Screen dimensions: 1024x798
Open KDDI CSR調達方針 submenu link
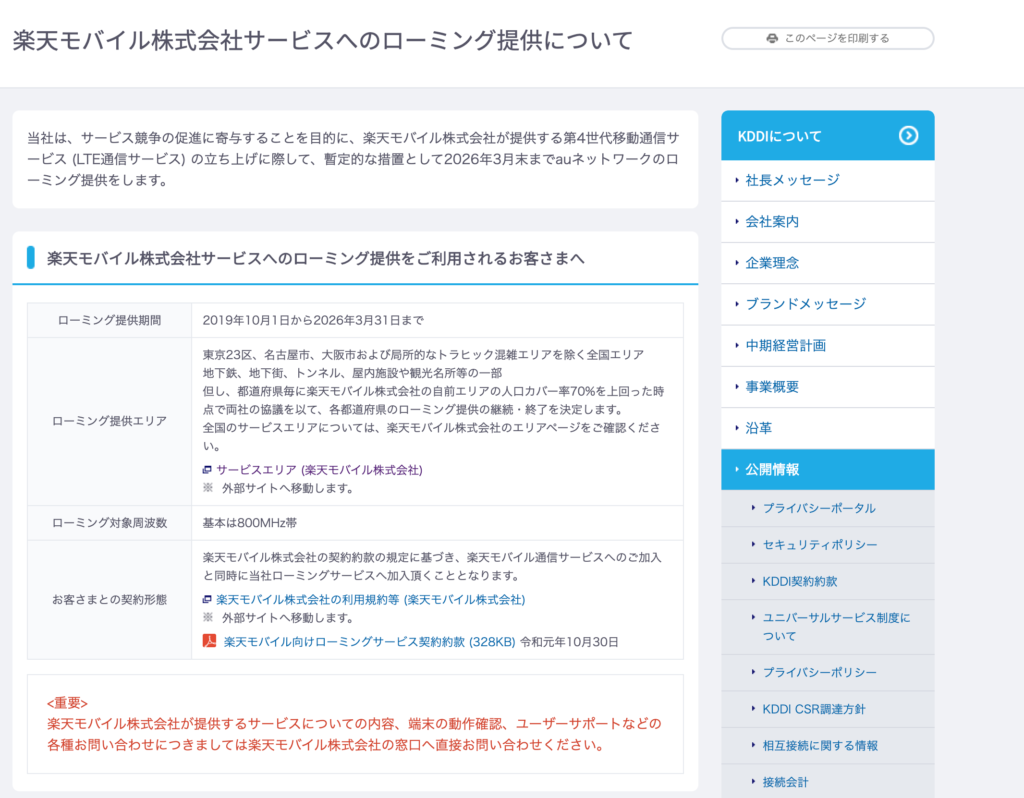tap(827, 709)
